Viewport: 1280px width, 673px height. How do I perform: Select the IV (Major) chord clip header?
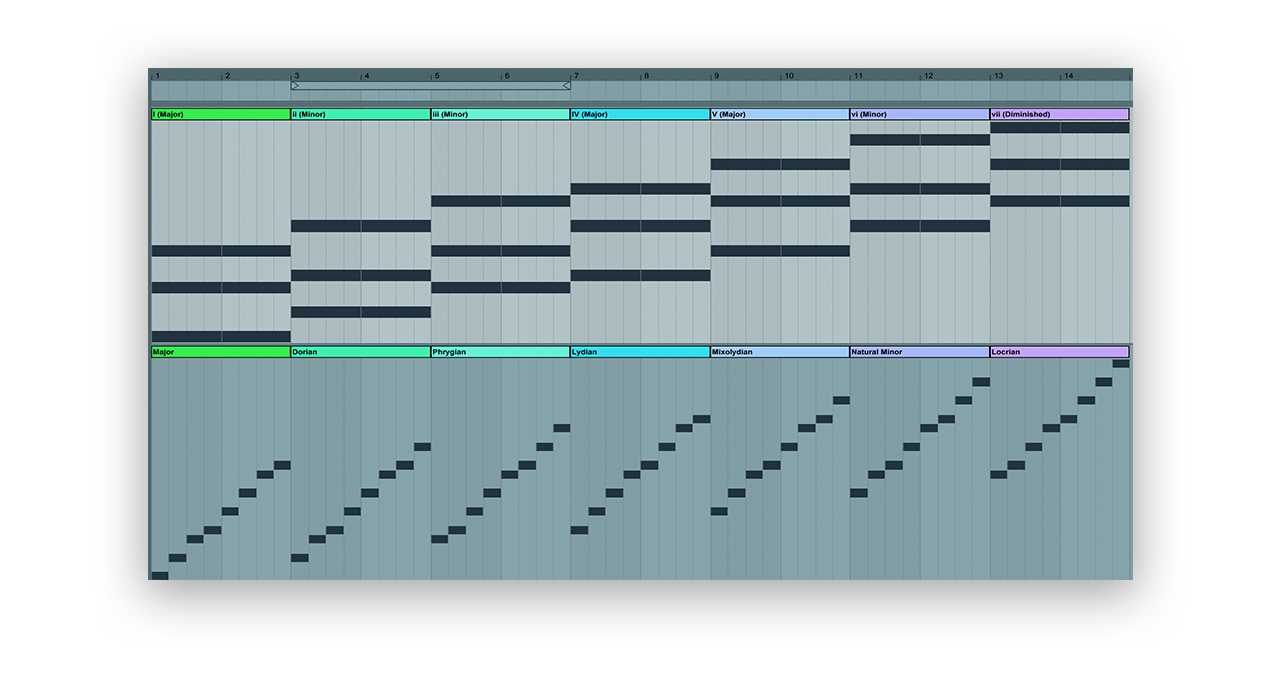tap(641, 114)
